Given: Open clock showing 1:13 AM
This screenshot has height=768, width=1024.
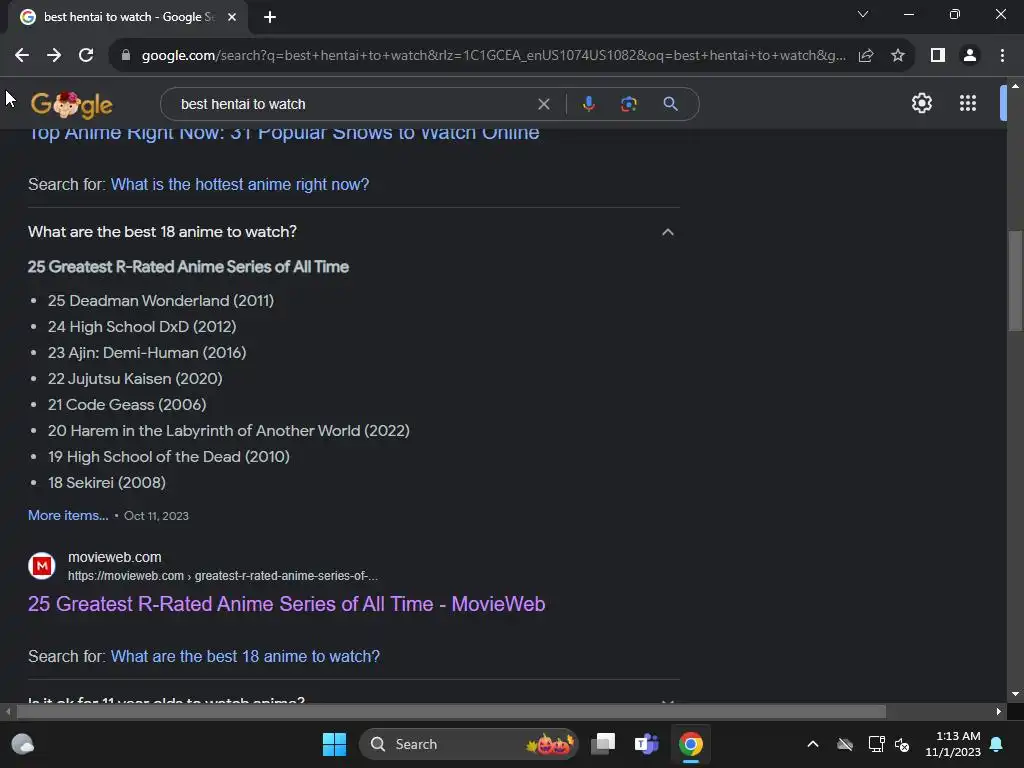Looking at the screenshot, I should (x=953, y=744).
